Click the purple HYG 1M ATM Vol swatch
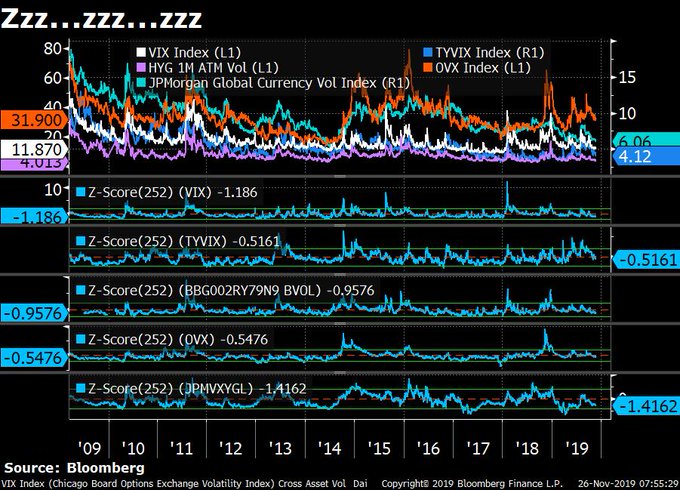The width and height of the screenshot is (680, 490). (141, 68)
